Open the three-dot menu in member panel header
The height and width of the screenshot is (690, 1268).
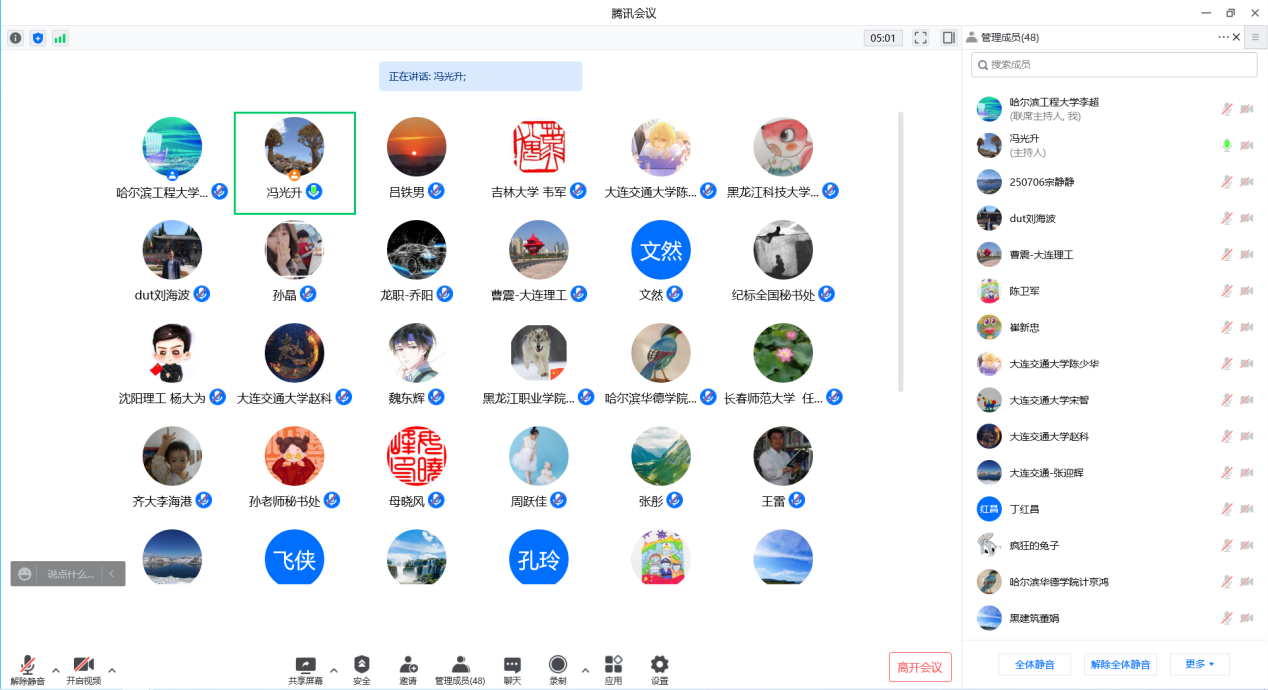[x=1223, y=37]
